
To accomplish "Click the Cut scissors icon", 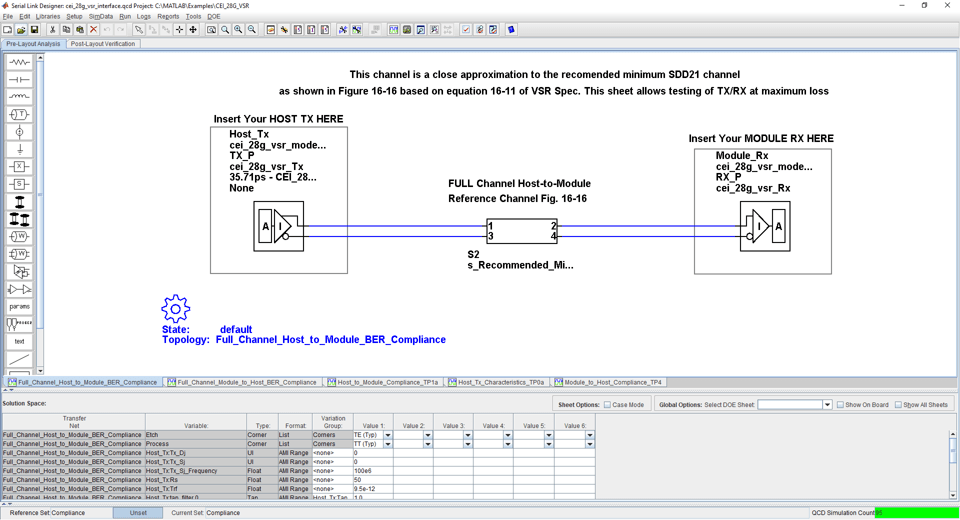I will point(52,30).
